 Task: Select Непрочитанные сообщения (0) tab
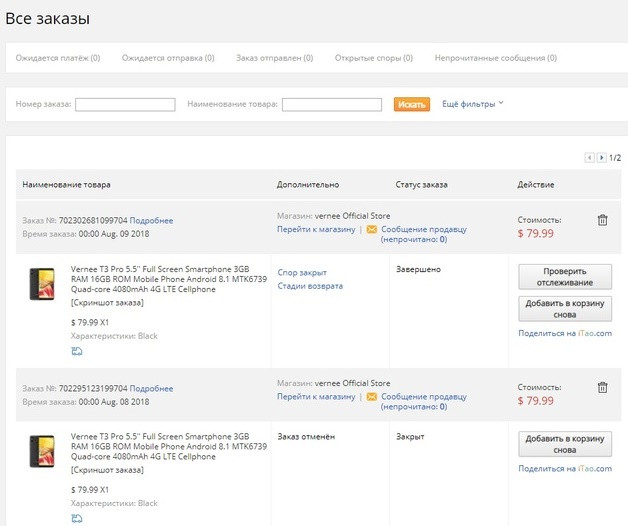[496, 58]
